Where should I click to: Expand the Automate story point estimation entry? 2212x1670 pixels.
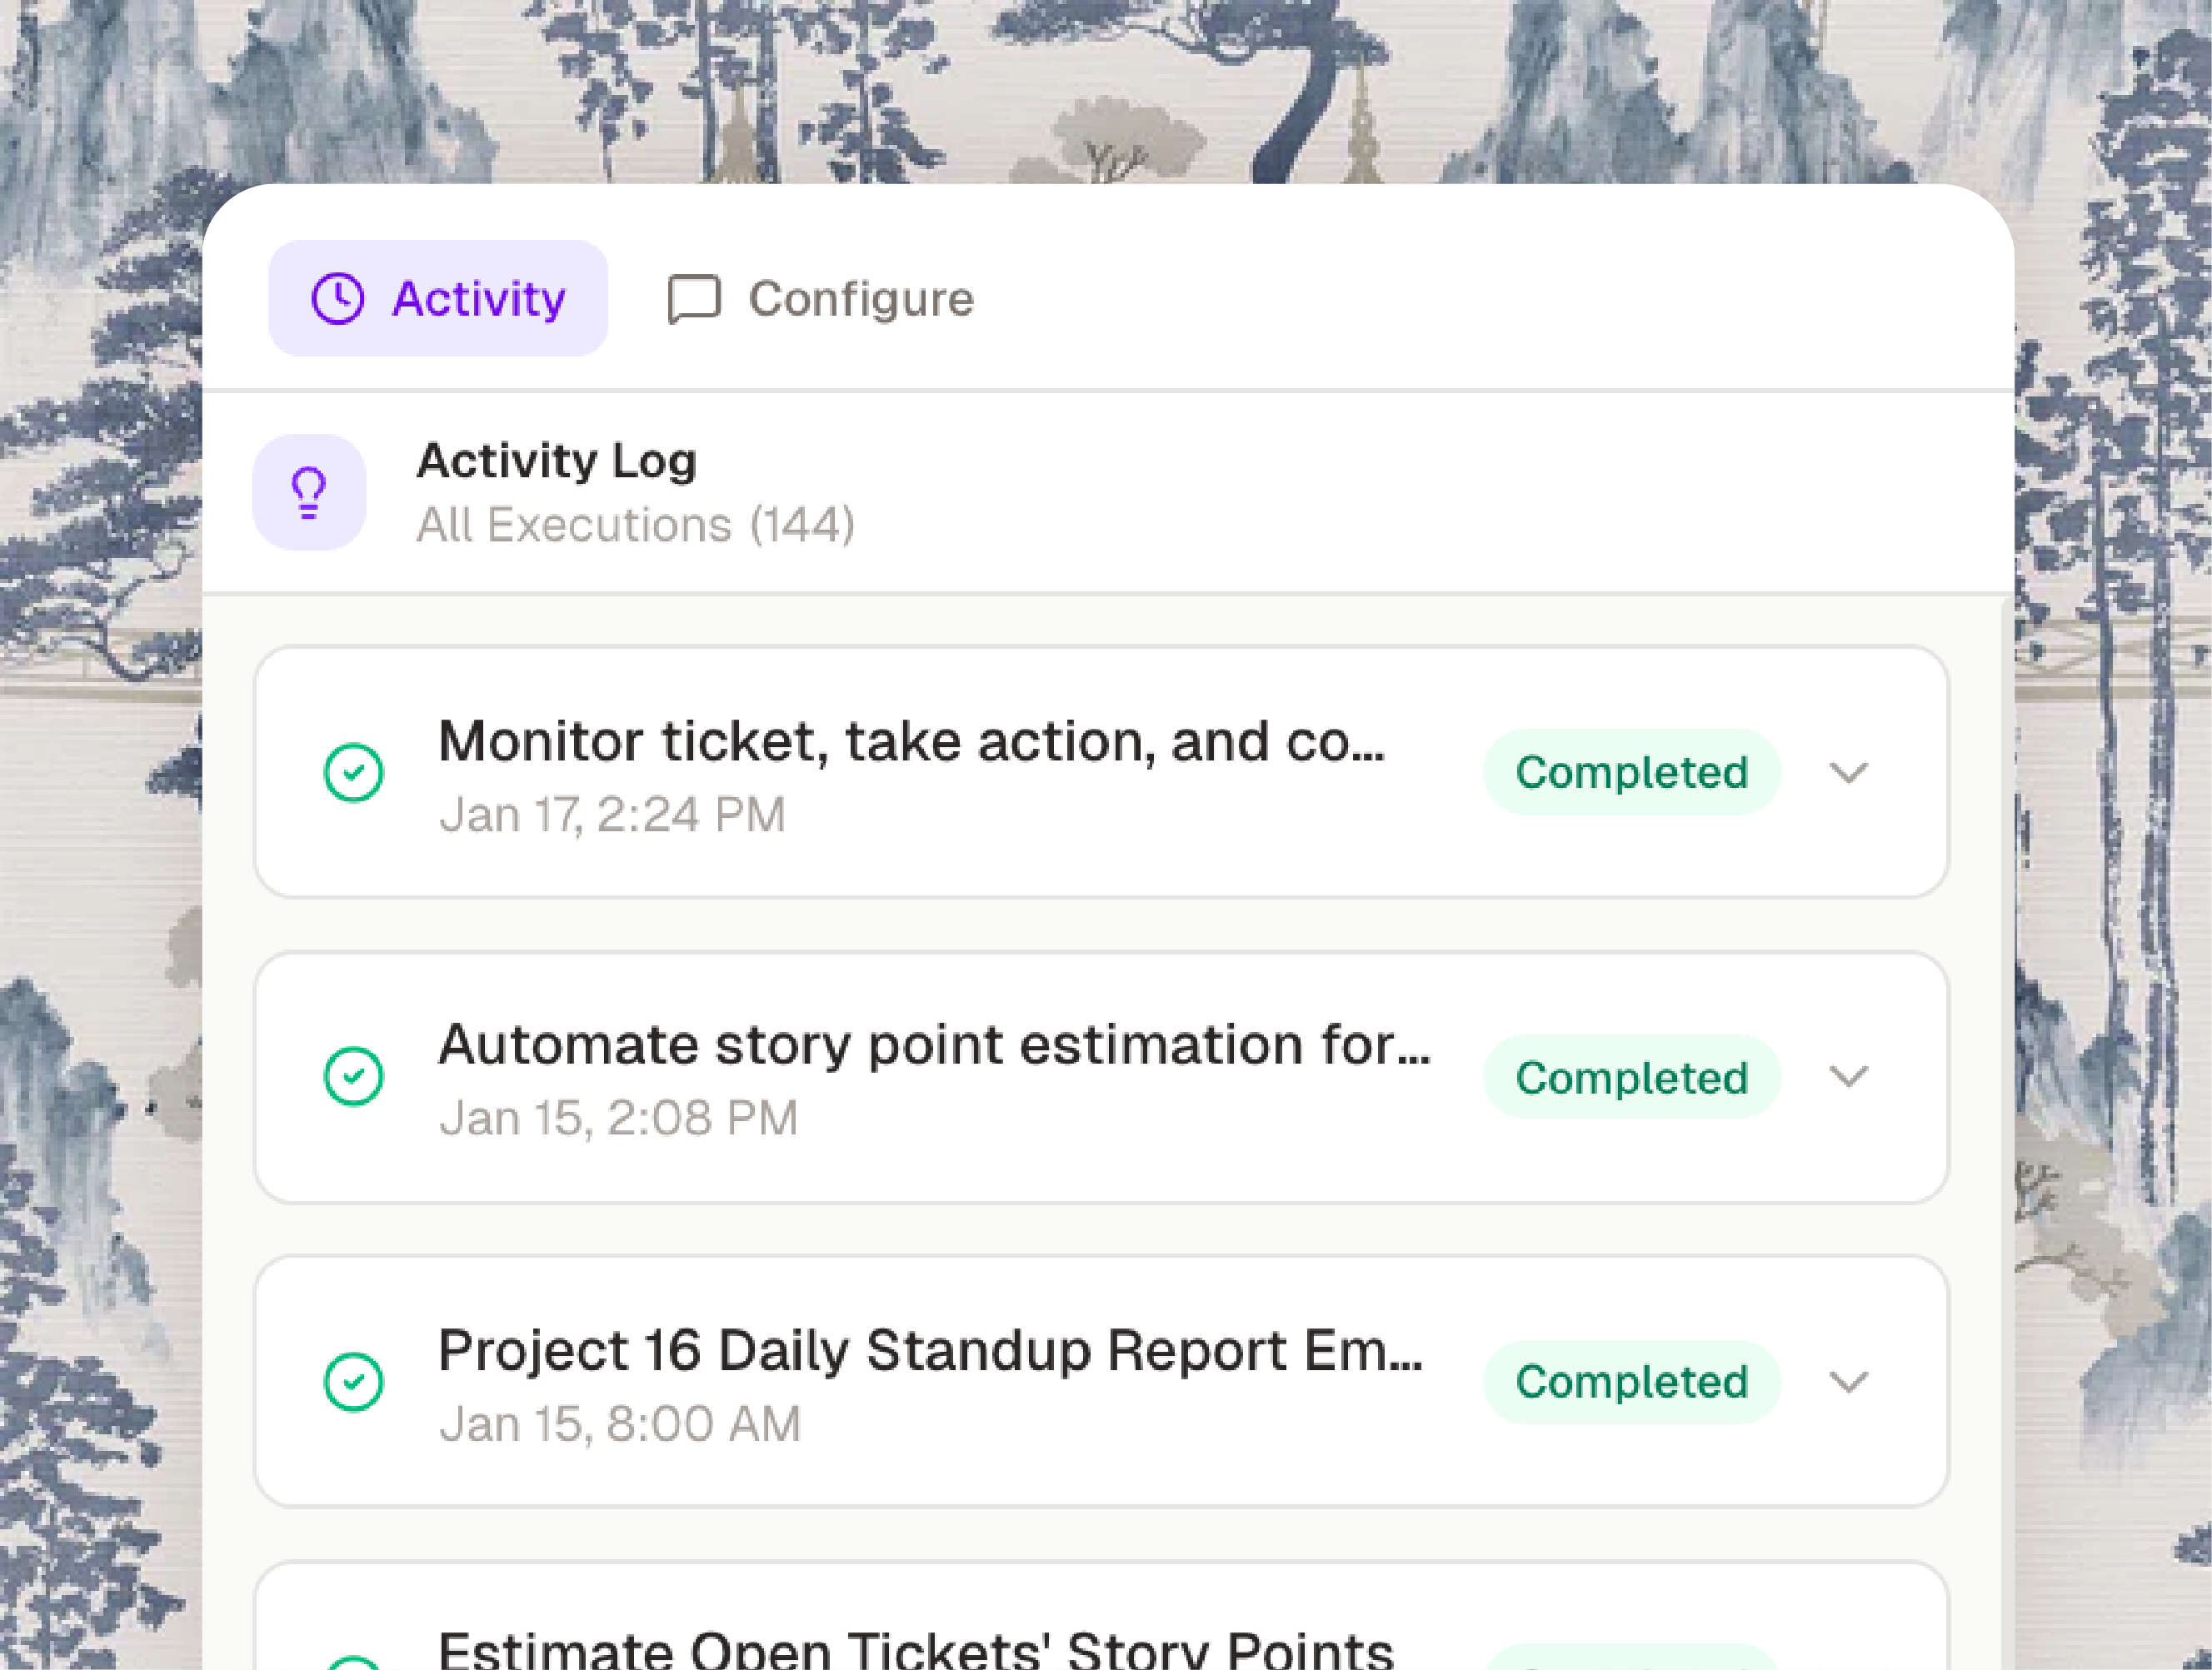point(1849,1078)
